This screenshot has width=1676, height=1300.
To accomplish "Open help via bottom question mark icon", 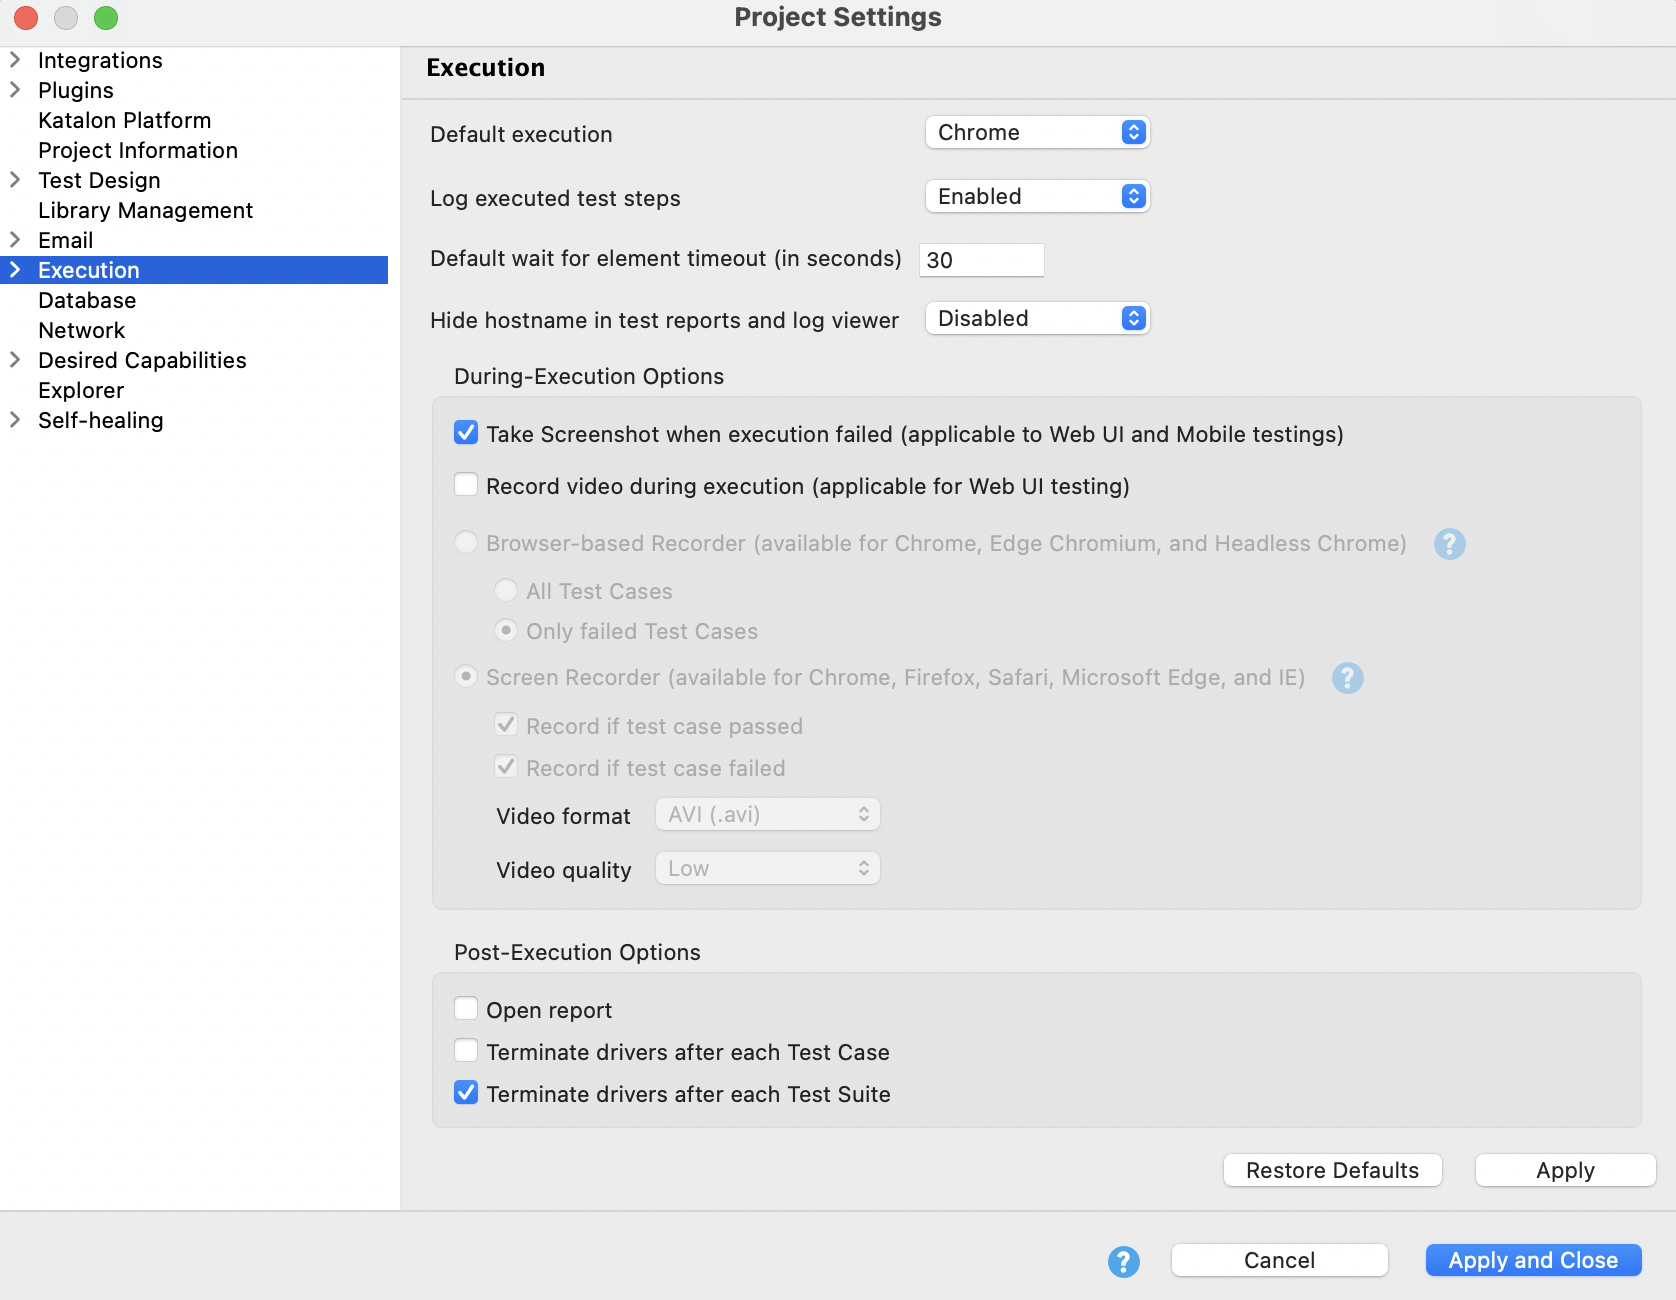I will coord(1123,1261).
